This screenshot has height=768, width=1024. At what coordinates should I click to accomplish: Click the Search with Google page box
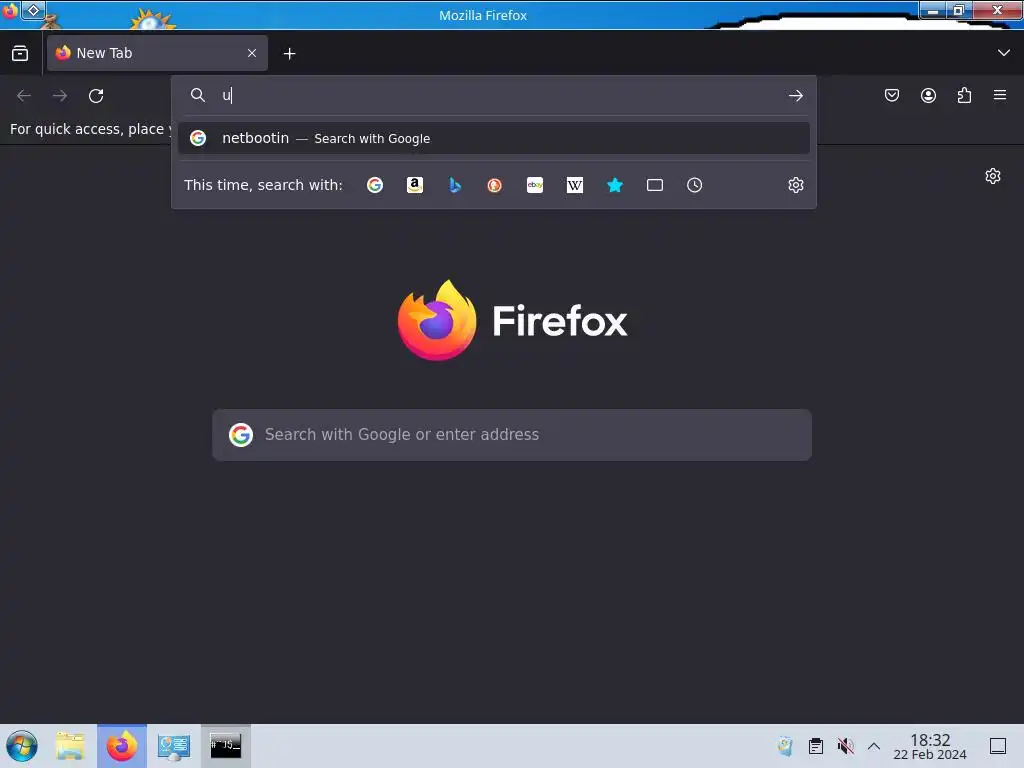(512, 435)
